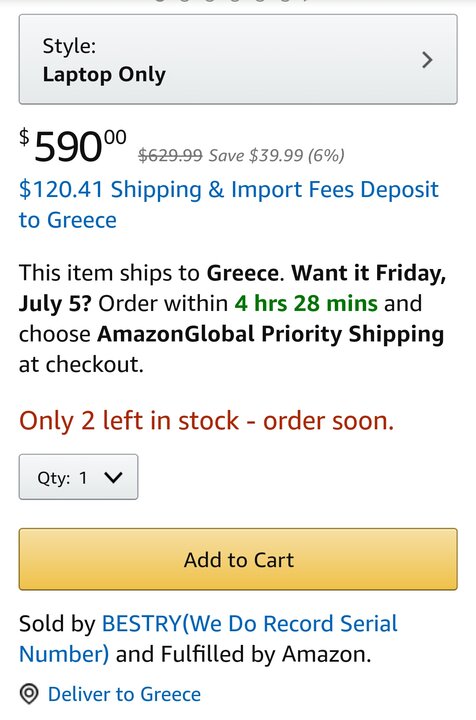Click the Save $39.99 (6%) text

(277, 156)
